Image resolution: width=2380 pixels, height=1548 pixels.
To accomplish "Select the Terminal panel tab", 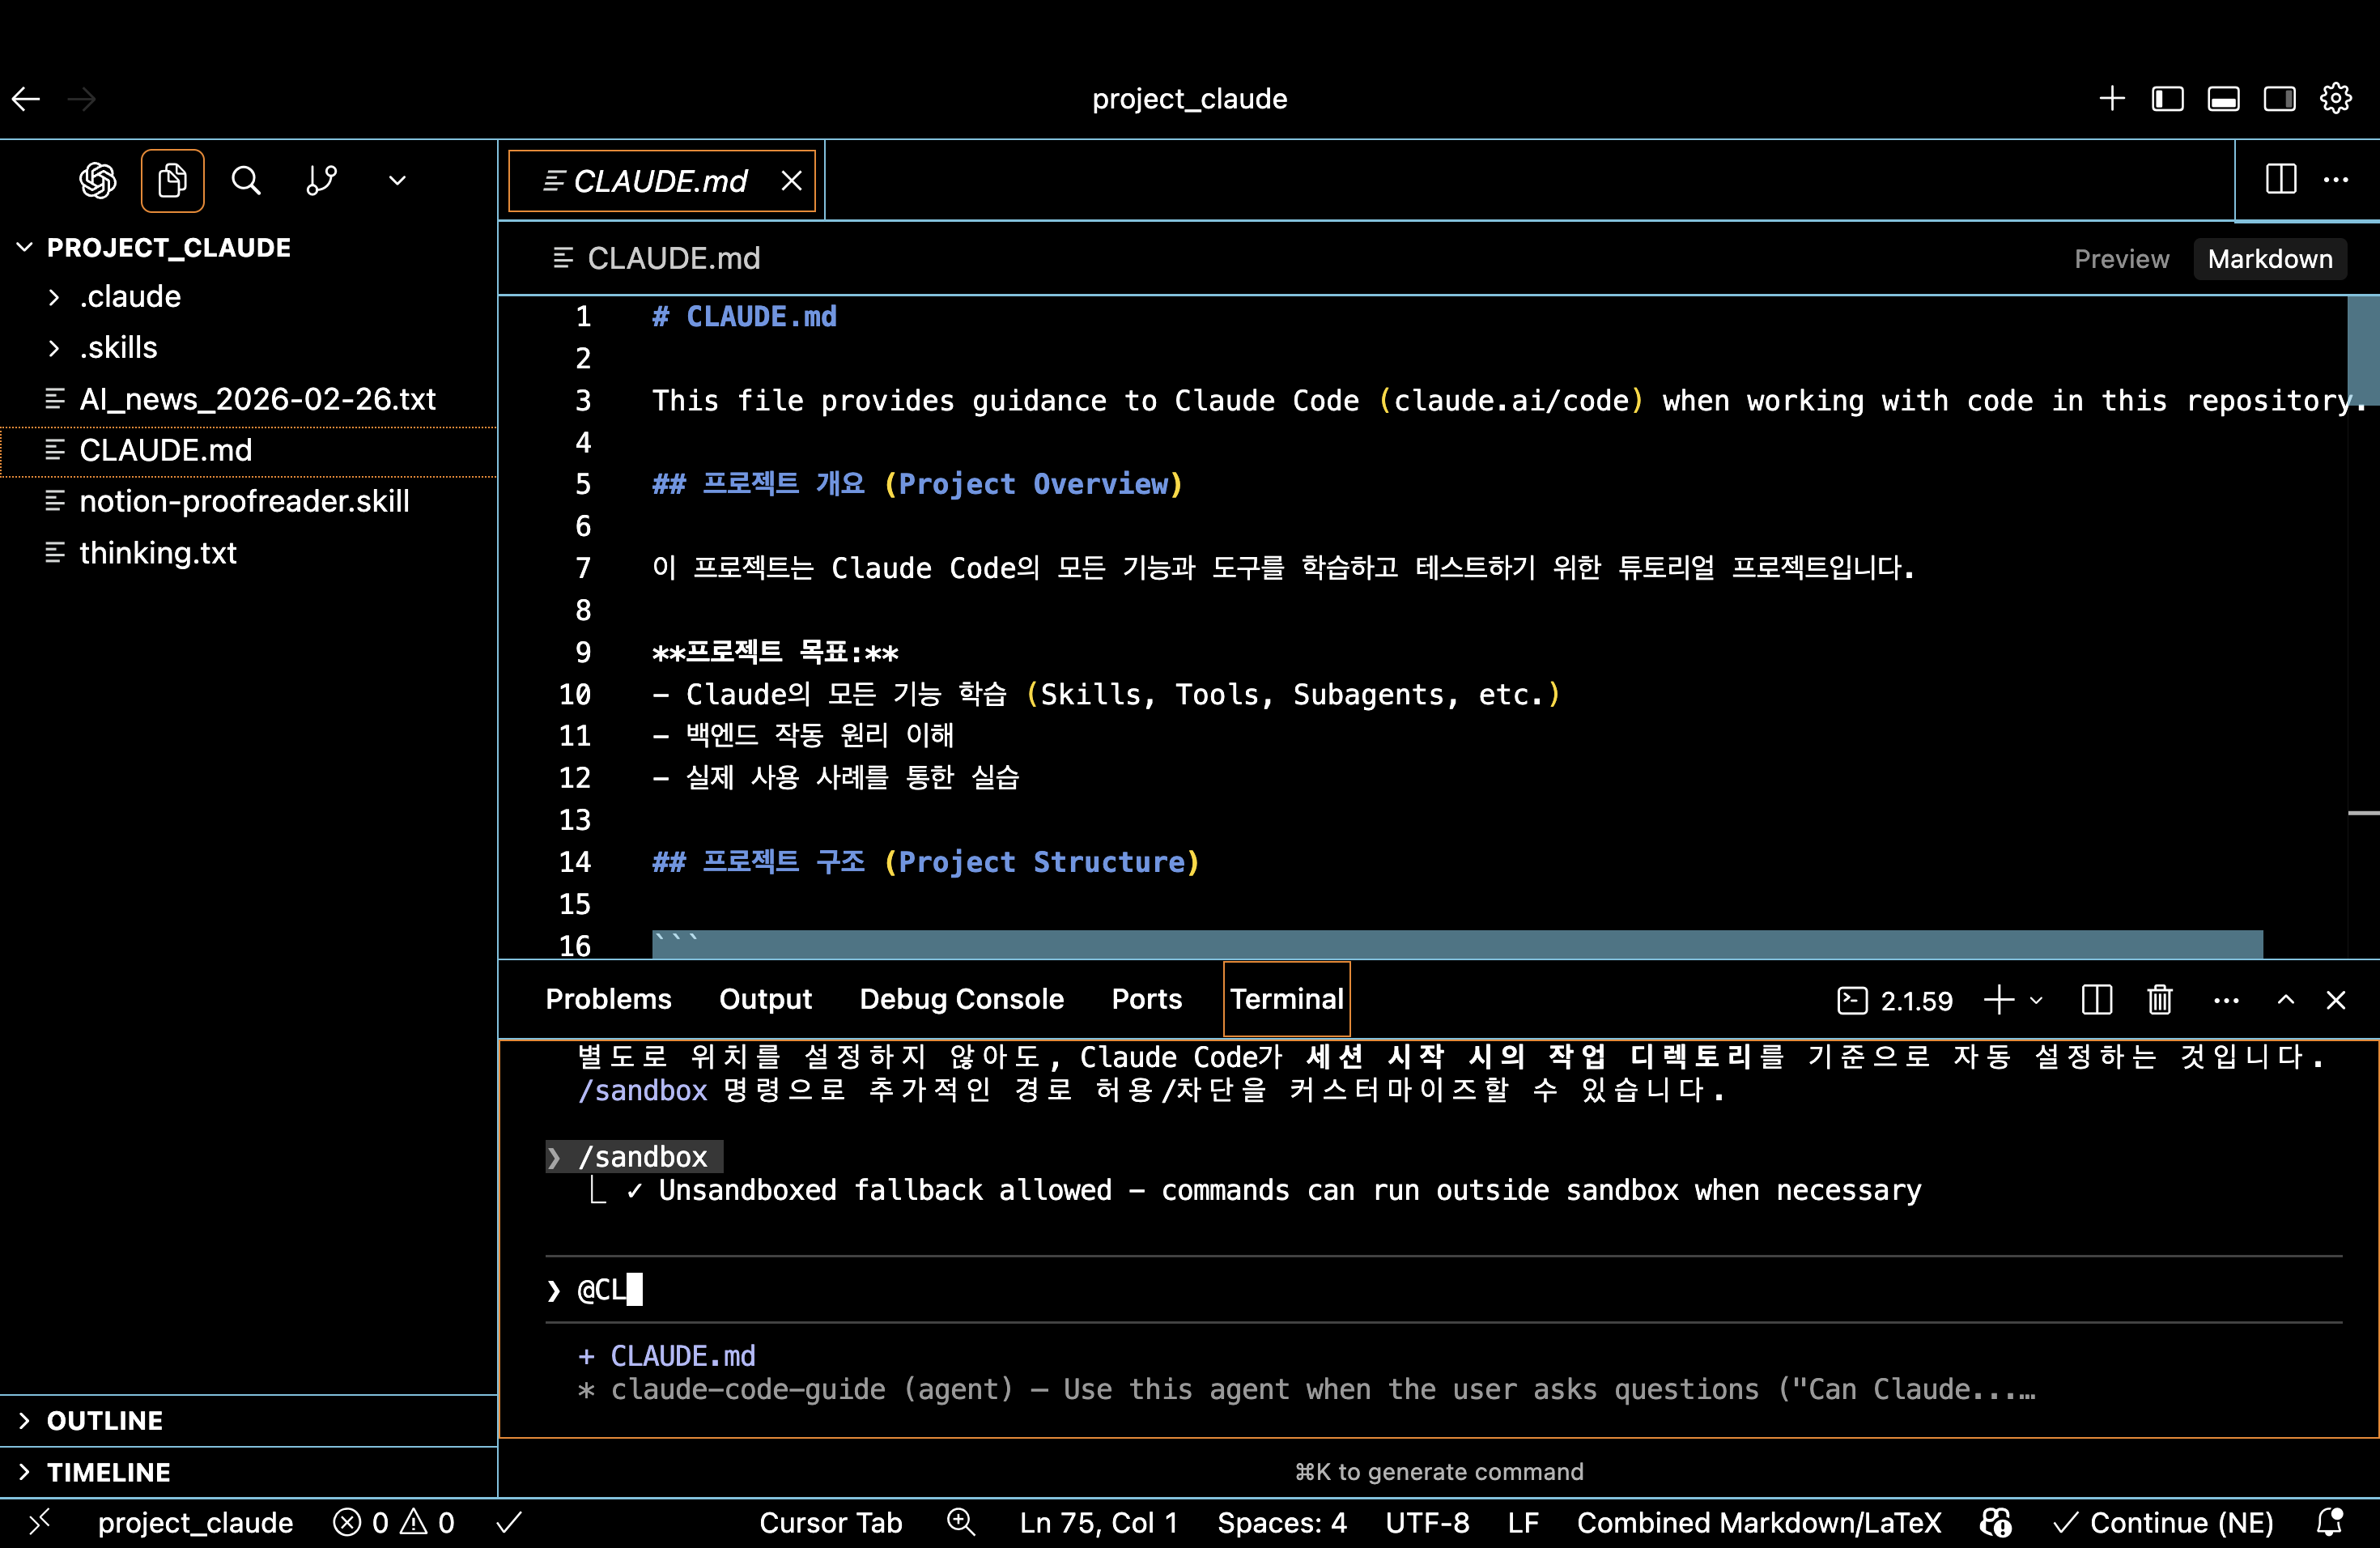I will coord(1286,999).
